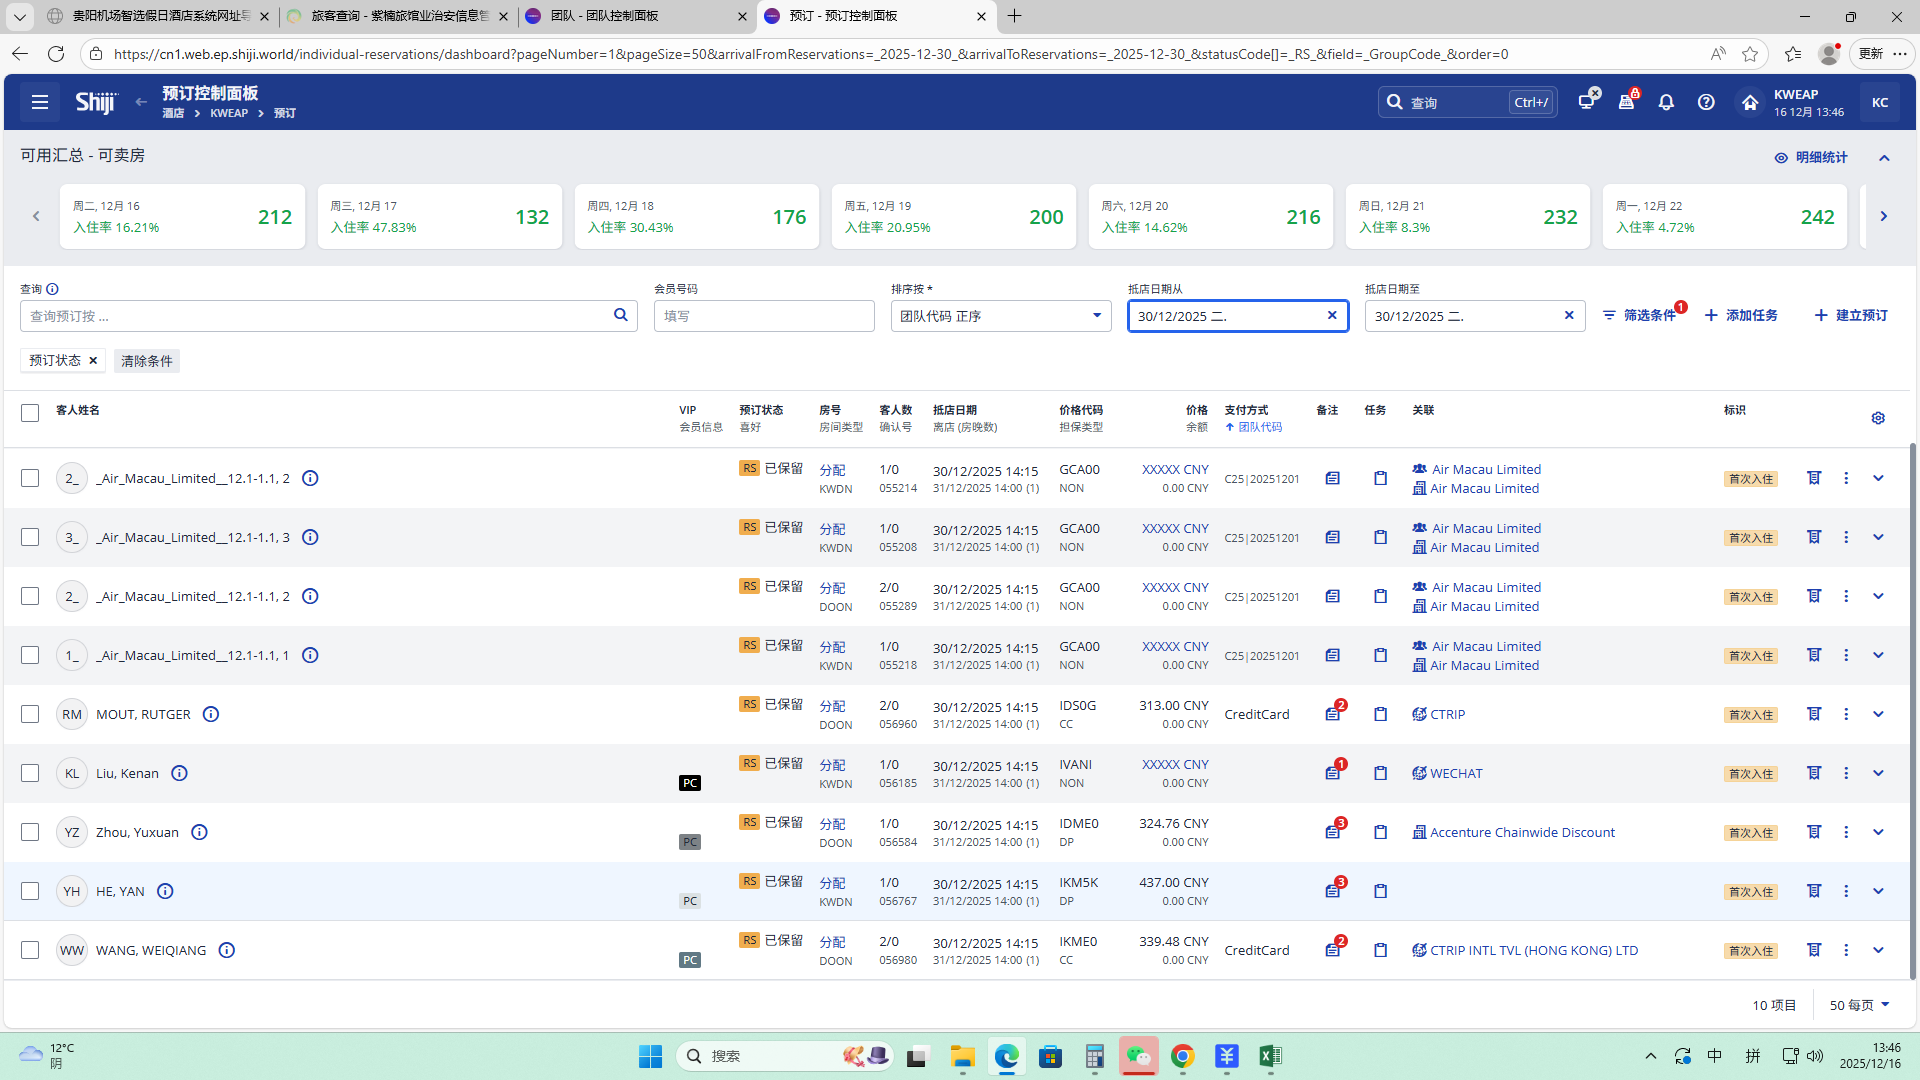Click 酒店 in the breadcrumb
Image resolution: width=1920 pixels, height=1080 pixels.
(173, 113)
